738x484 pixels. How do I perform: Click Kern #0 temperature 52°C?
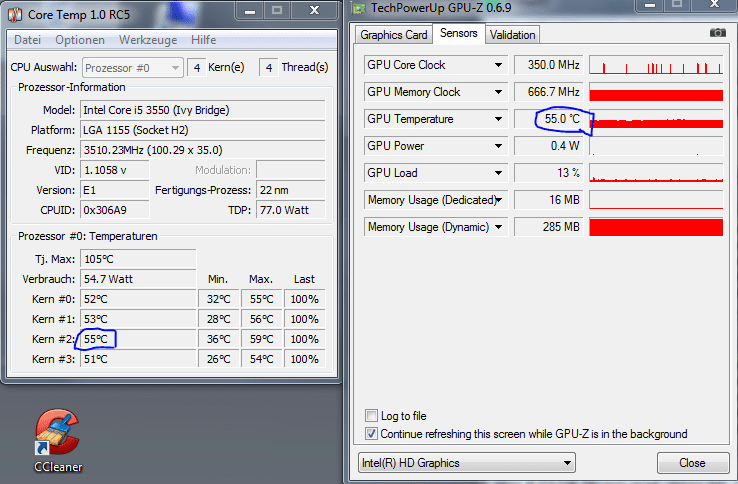click(x=138, y=299)
